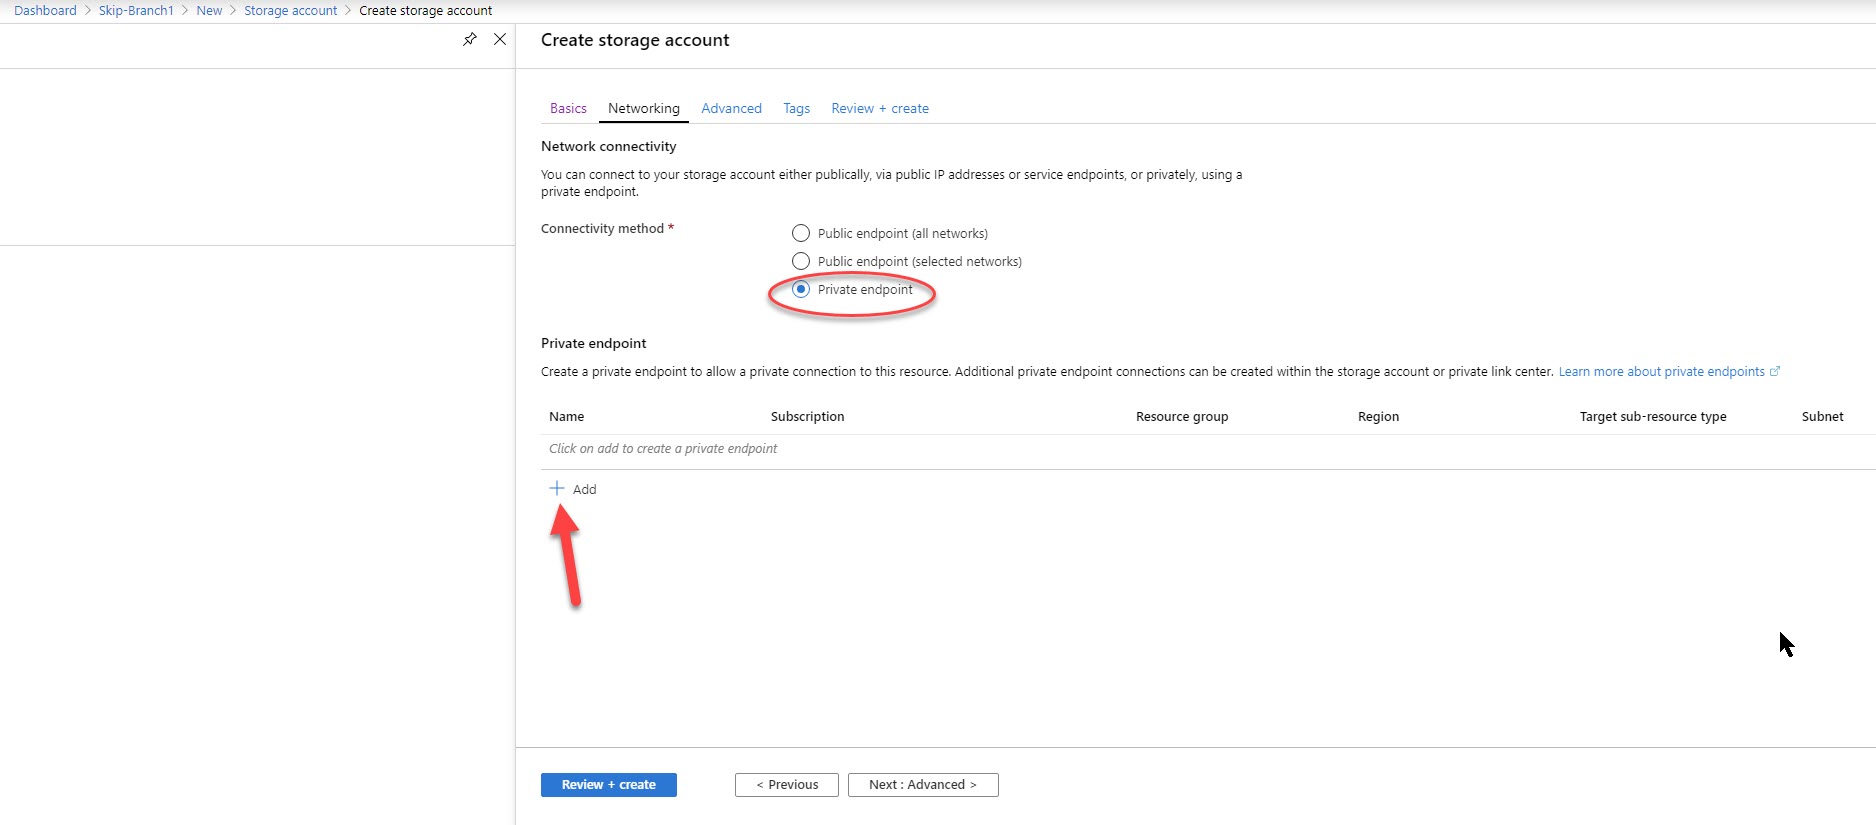The width and height of the screenshot is (1876, 825).
Task: Open the Tags tab
Action: pyautogui.click(x=796, y=108)
